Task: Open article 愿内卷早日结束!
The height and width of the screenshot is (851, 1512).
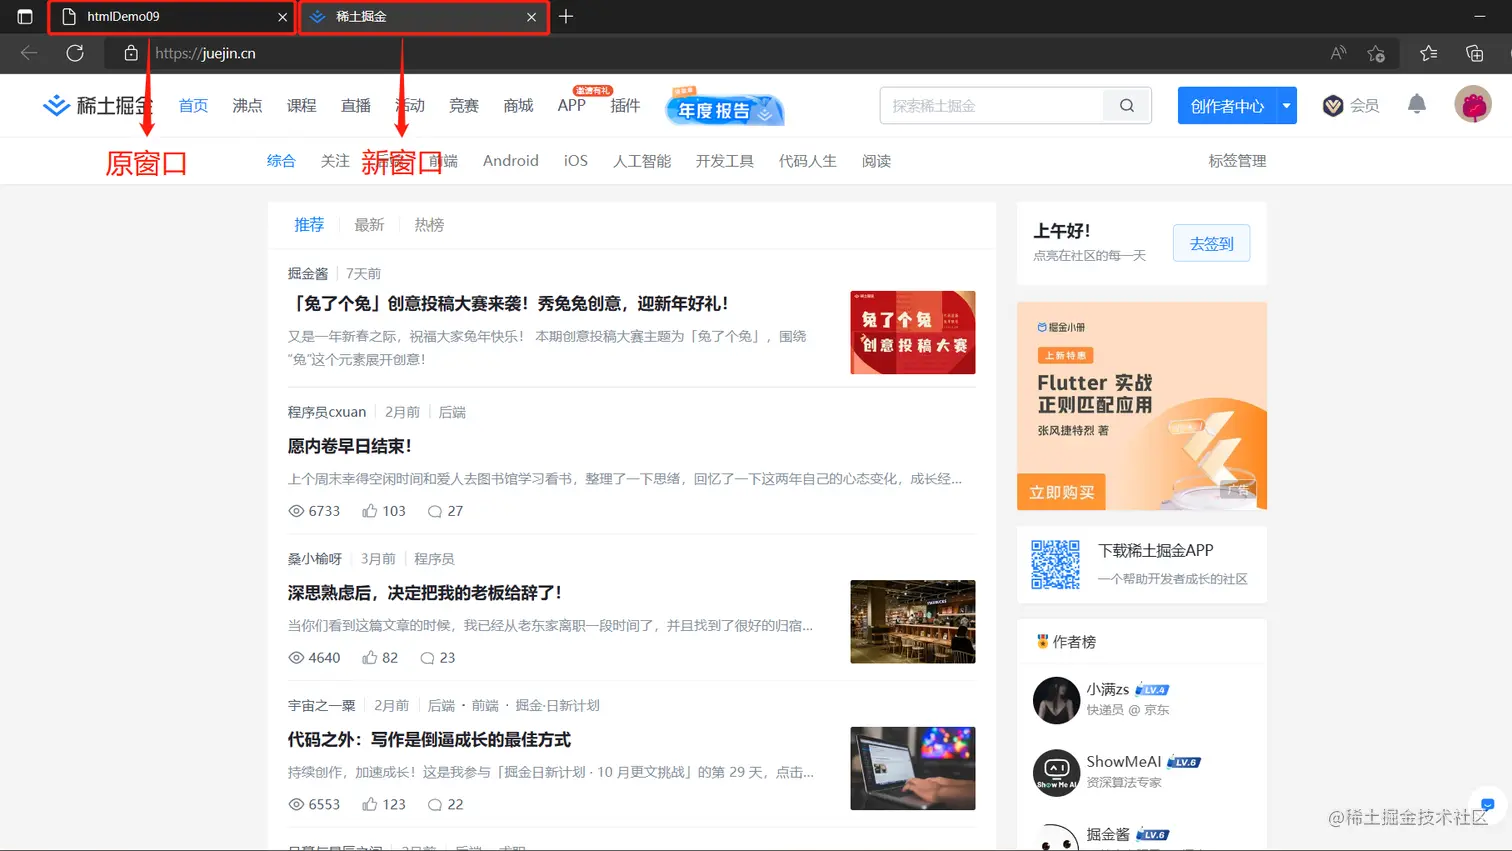Action: coord(350,446)
